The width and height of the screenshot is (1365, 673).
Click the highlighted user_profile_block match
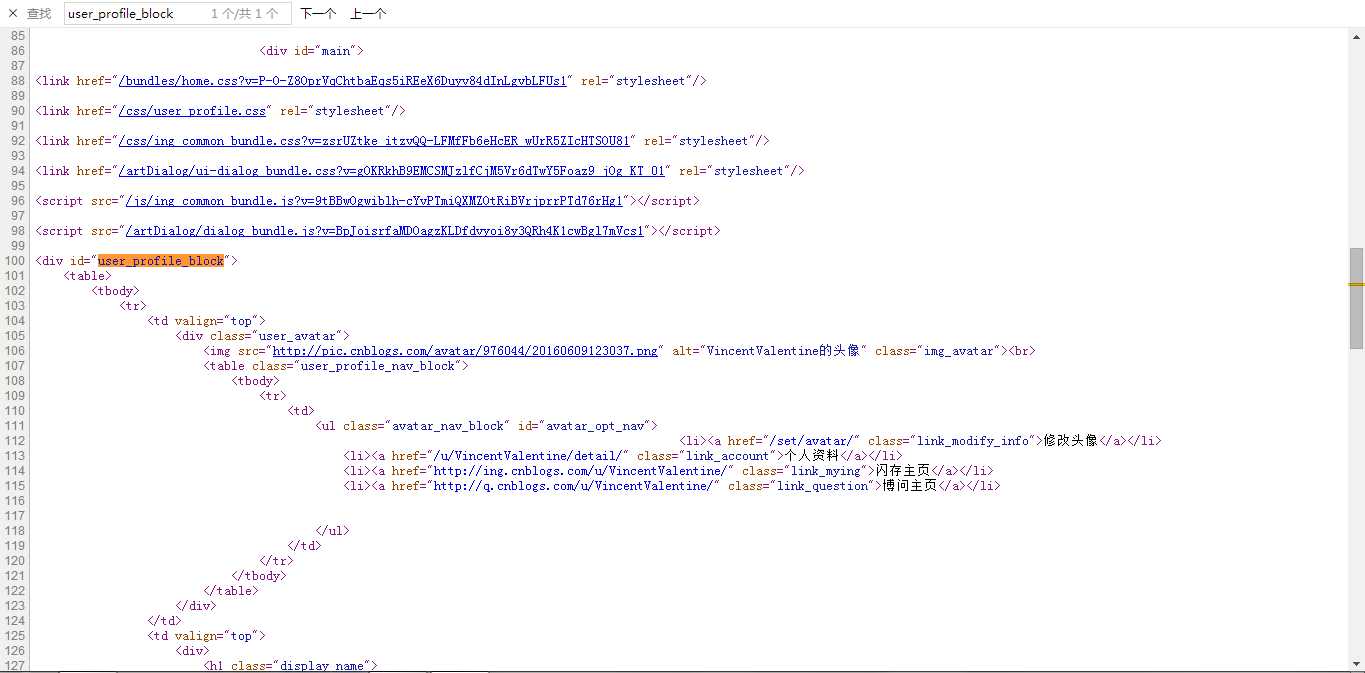(161, 261)
